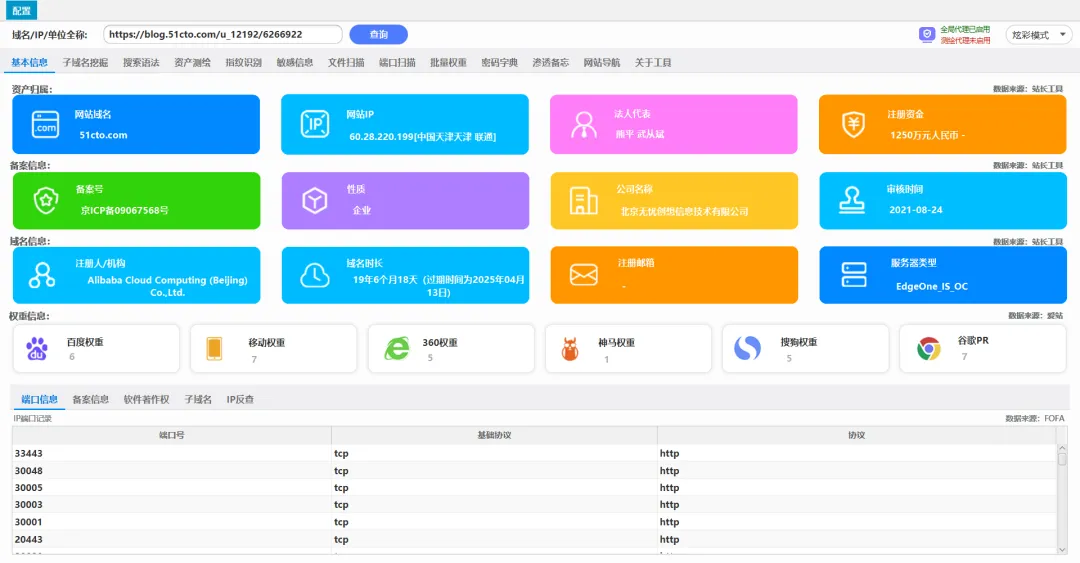Screen dimensions: 1080x563
Task: Click the Baidu weight paw icon
Action: [x=37, y=348]
